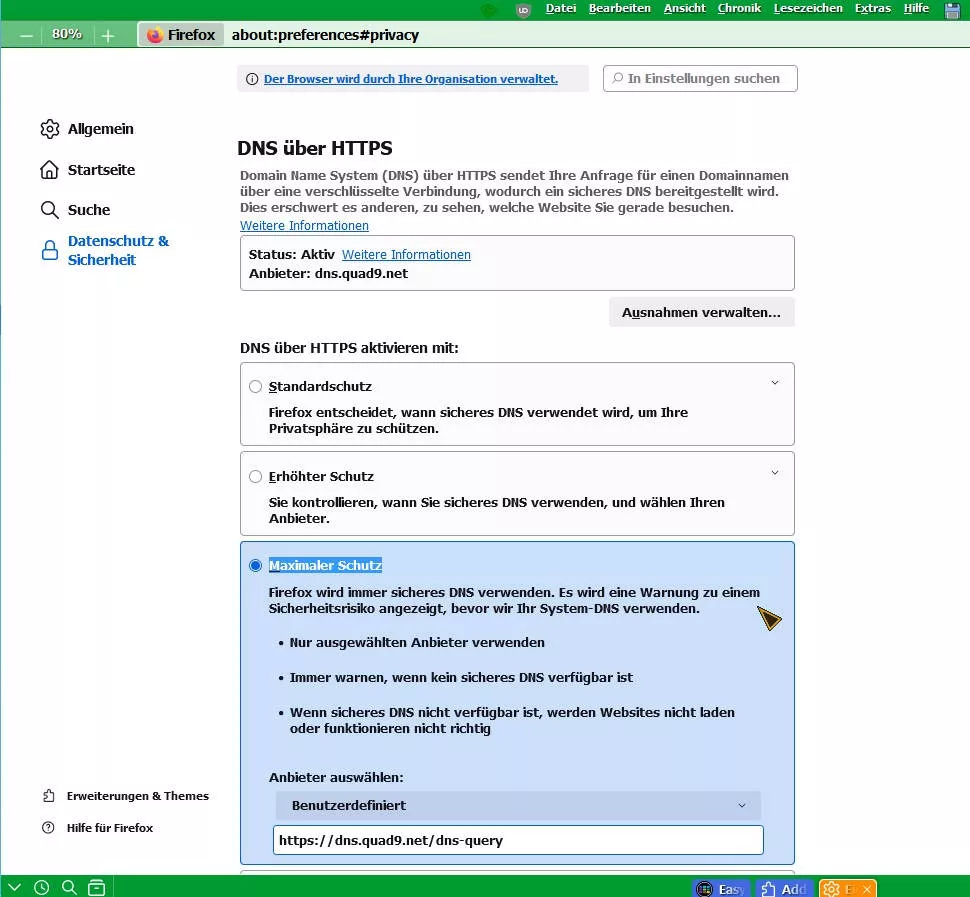The height and width of the screenshot is (897, 970).
Task: Open the Benutzerdefiniert provider dropdown
Action: click(x=518, y=805)
